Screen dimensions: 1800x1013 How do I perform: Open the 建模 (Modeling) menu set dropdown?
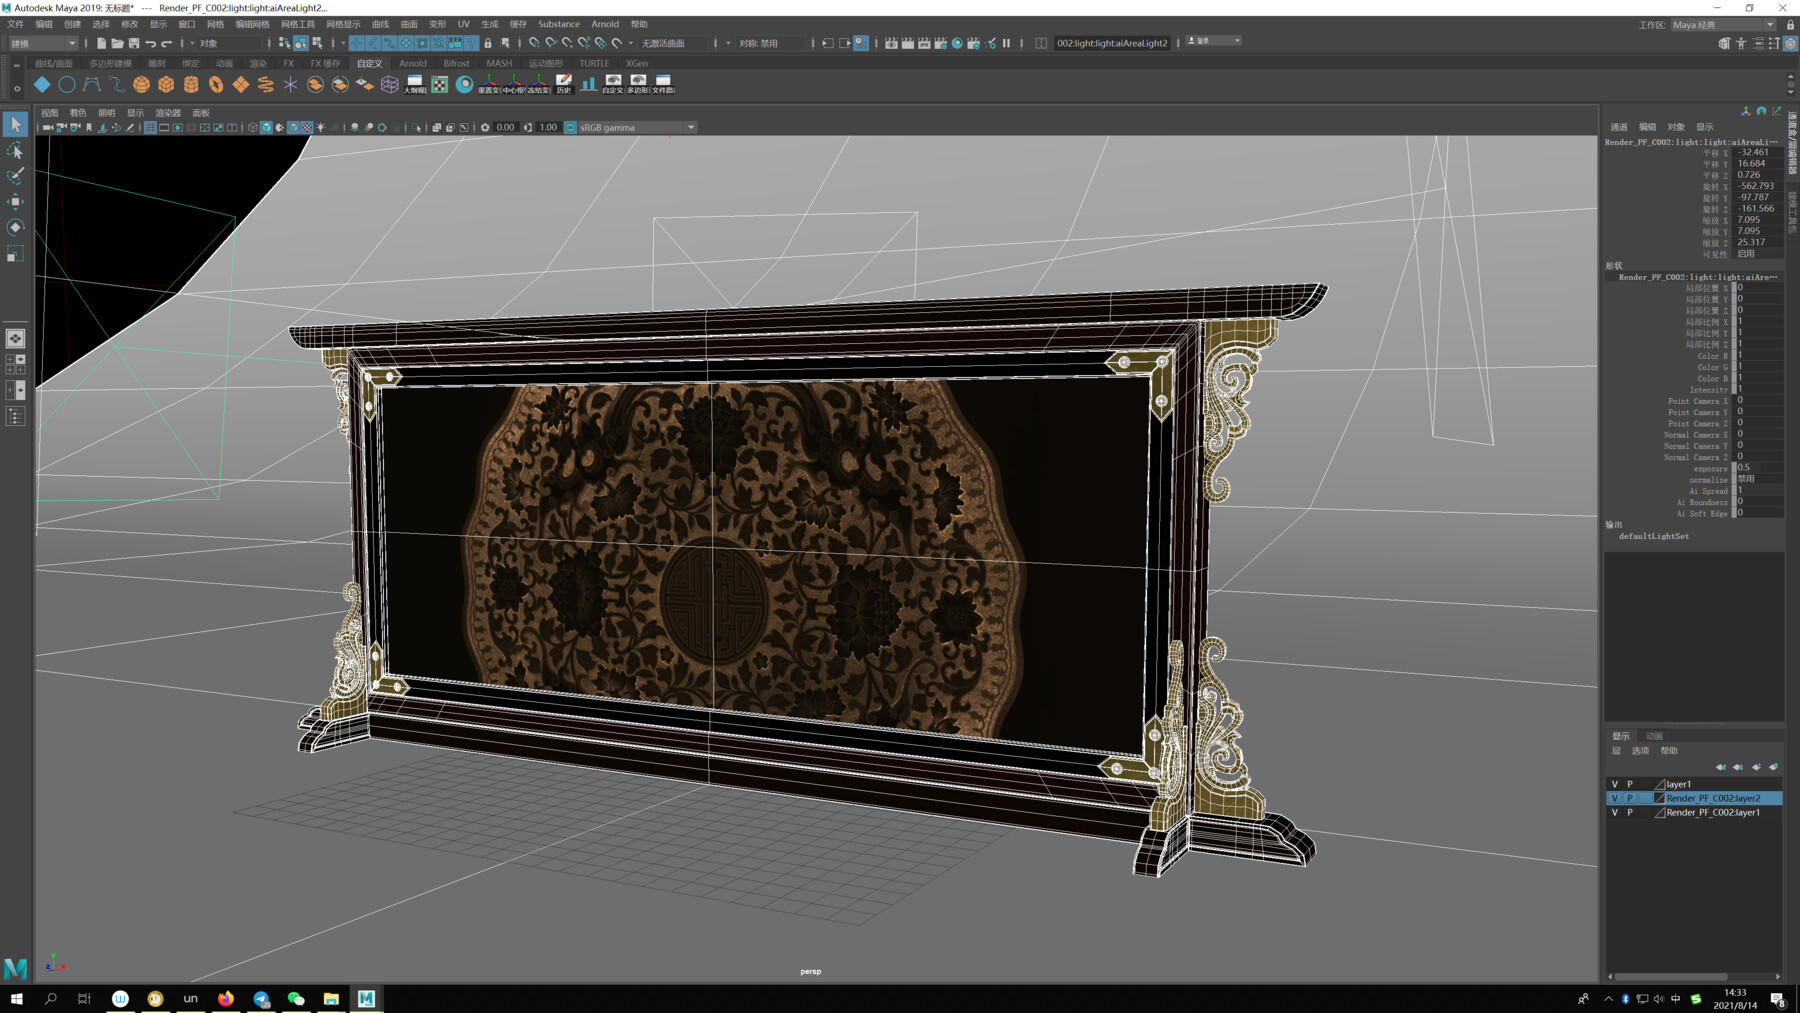[74, 43]
